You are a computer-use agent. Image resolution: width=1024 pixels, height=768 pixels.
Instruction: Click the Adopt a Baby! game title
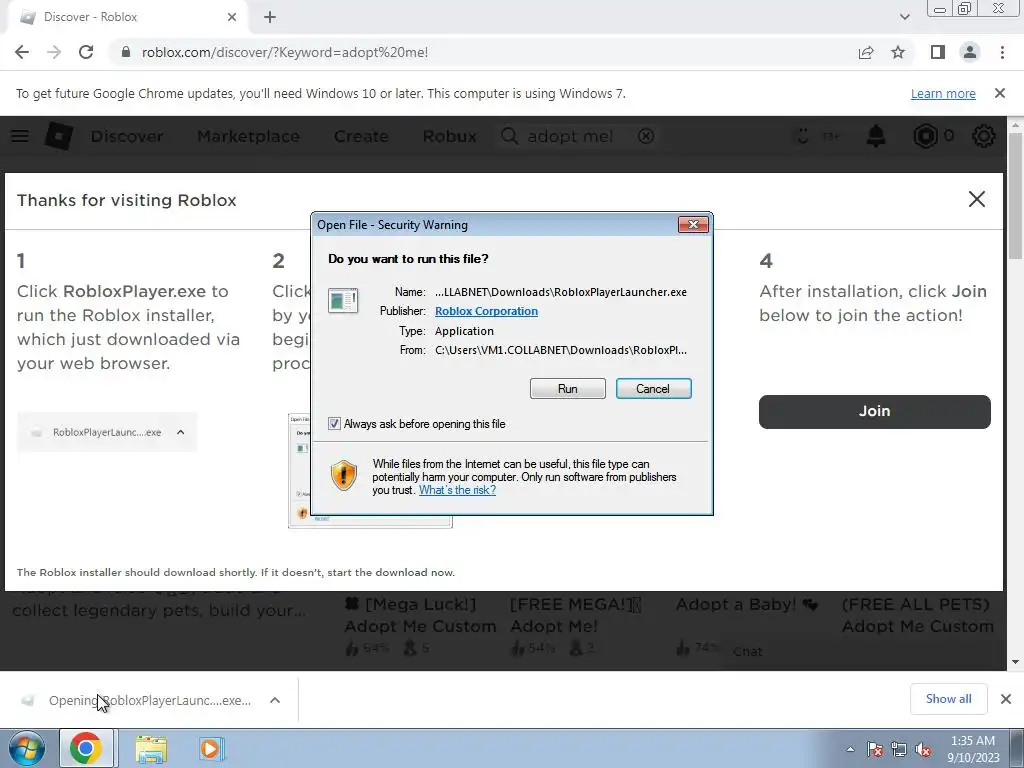click(746, 605)
